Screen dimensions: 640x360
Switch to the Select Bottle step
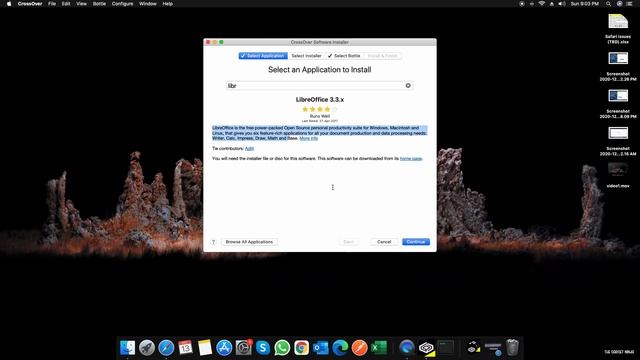(x=344, y=56)
